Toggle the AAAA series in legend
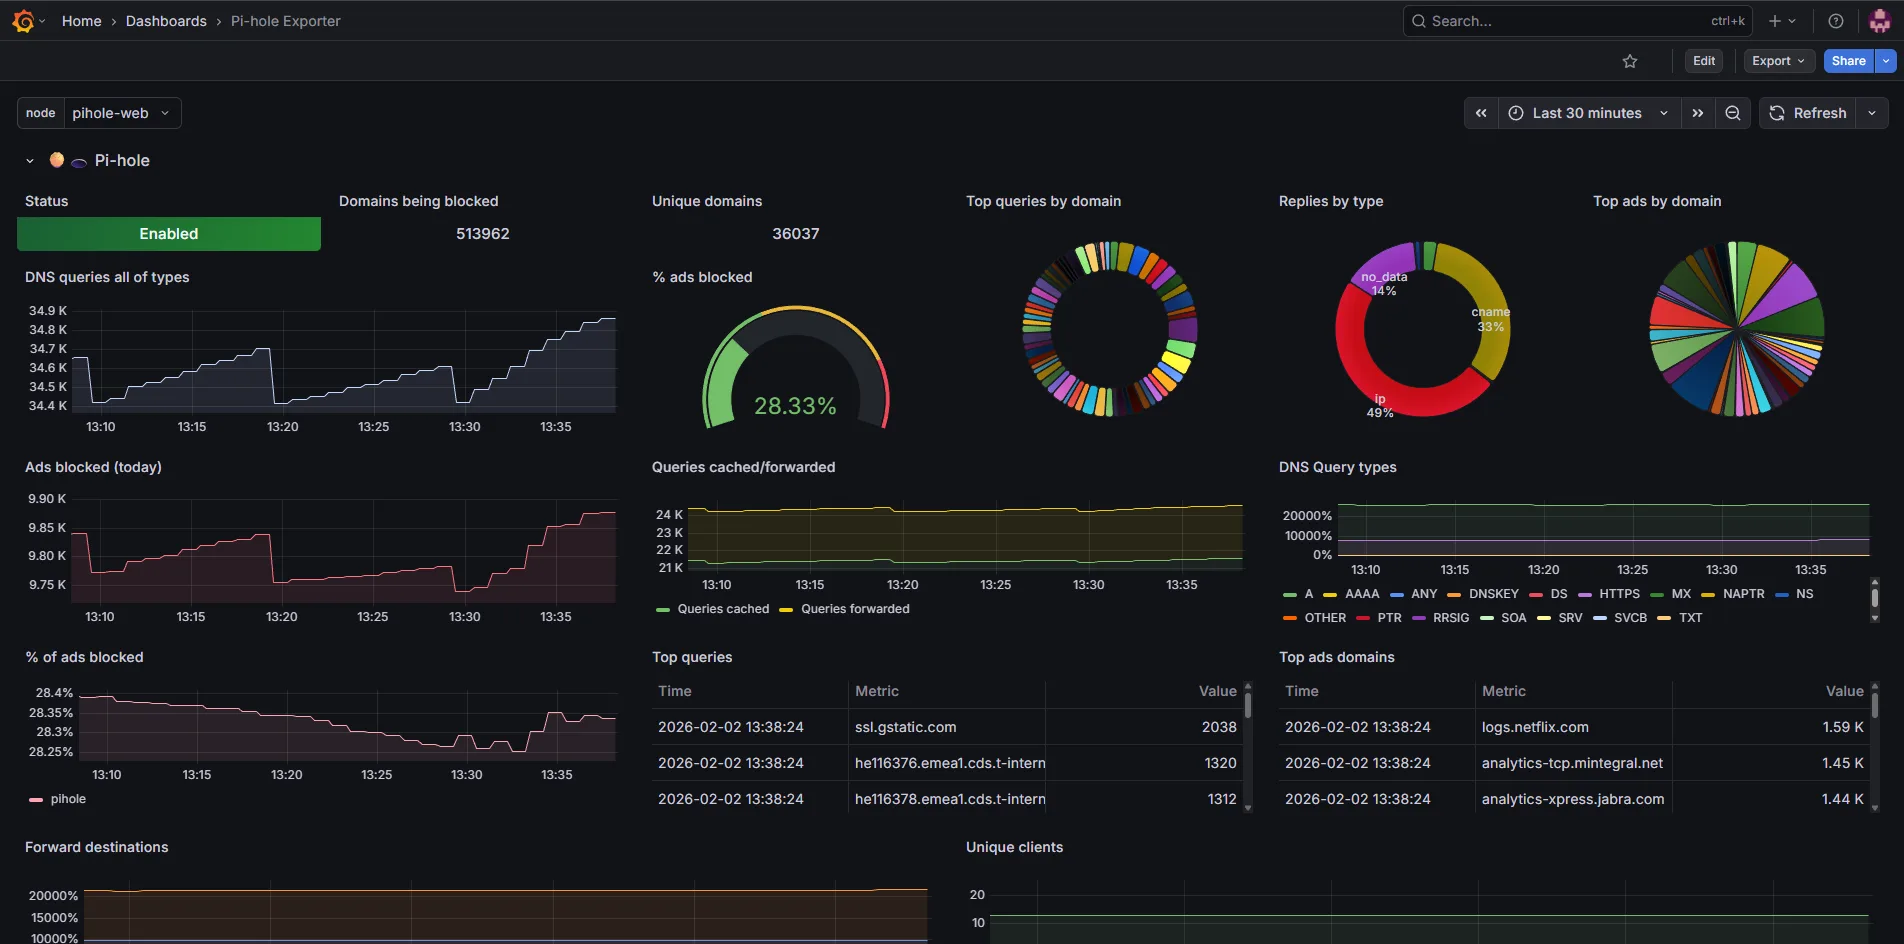Viewport: 1904px width, 944px height. (1352, 594)
